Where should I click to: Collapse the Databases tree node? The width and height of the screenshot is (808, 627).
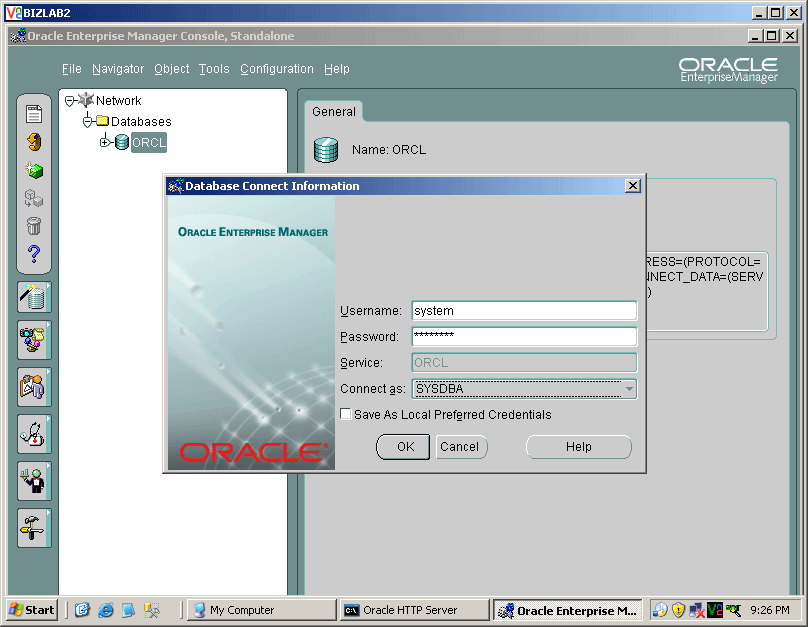tap(88, 122)
